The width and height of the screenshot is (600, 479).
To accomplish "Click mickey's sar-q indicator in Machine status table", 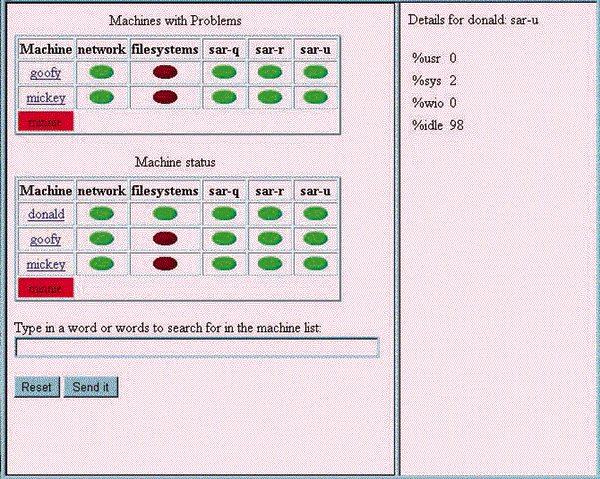I will click(x=224, y=264).
